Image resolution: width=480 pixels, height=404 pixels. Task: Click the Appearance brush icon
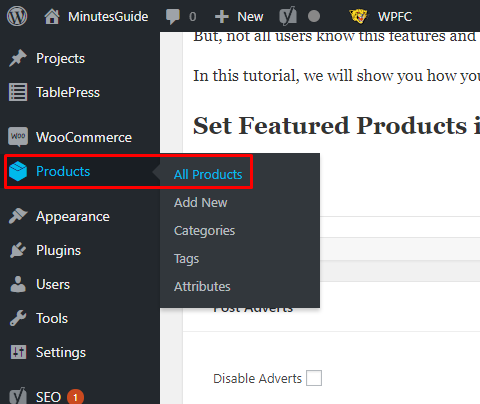[18, 216]
